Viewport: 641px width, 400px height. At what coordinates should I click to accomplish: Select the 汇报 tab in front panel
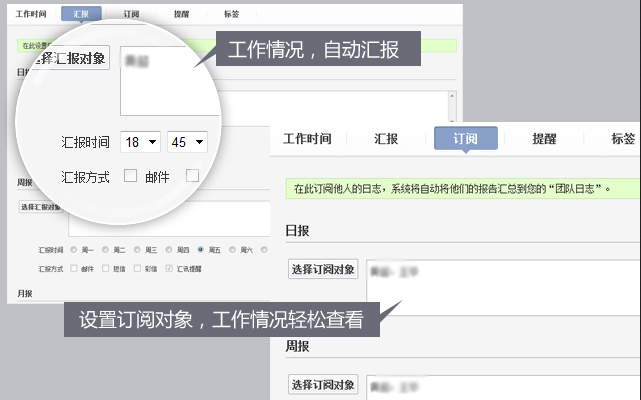pos(387,139)
